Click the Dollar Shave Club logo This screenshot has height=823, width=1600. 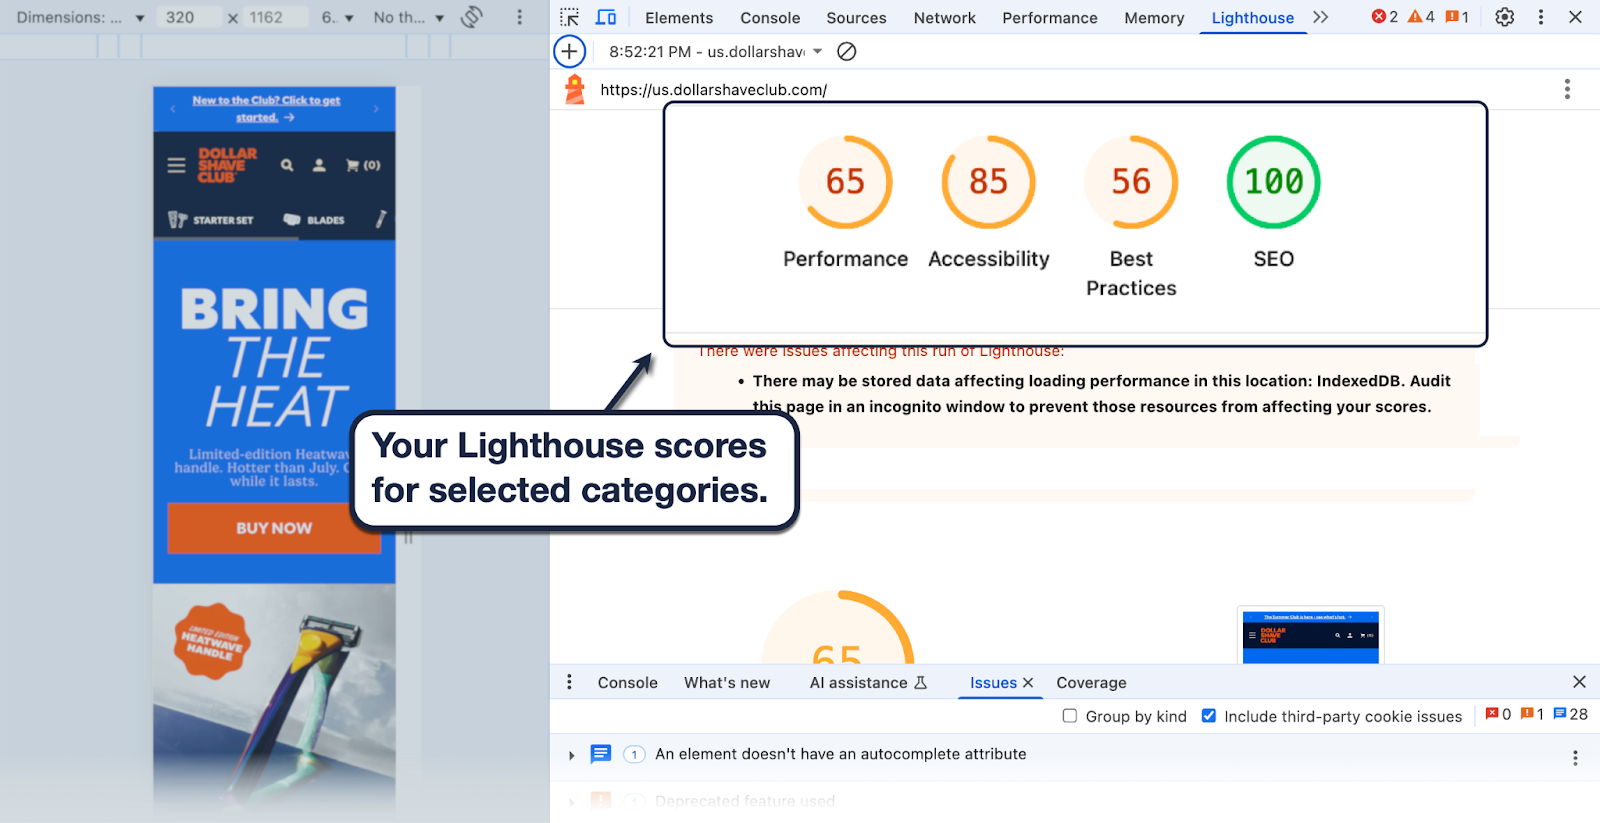[227, 165]
